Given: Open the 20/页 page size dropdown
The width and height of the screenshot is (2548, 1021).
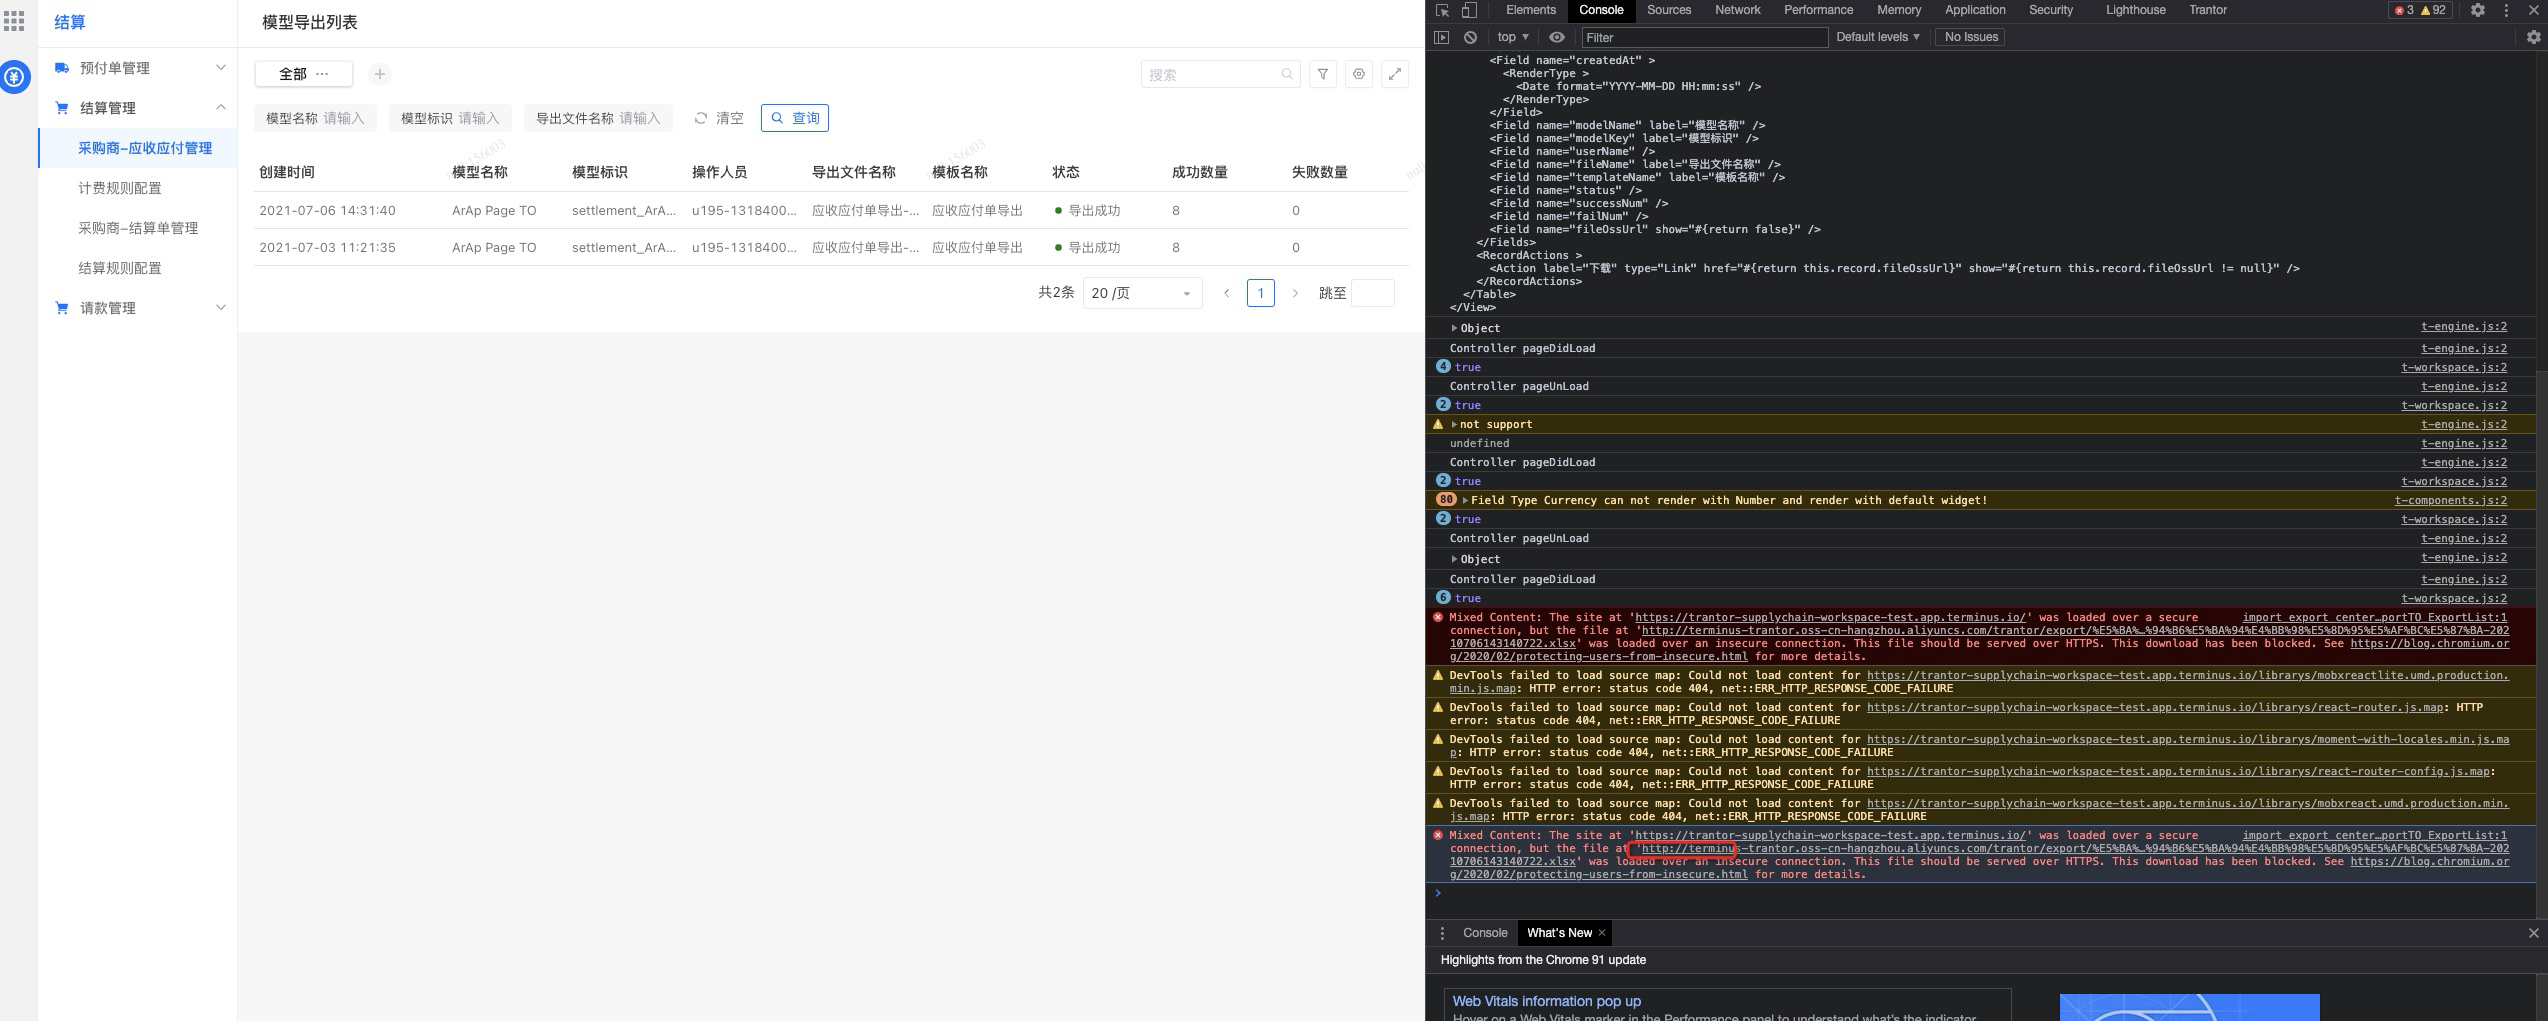Looking at the screenshot, I should click(1142, 293).
